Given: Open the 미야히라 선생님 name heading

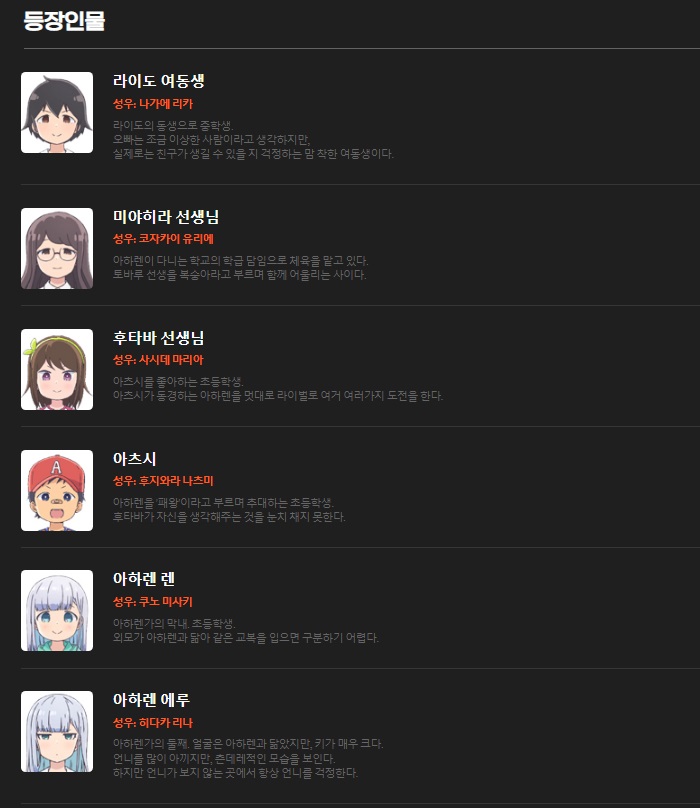Looking at the screenshot, I should pyautogui.click(x=166, y=217).
